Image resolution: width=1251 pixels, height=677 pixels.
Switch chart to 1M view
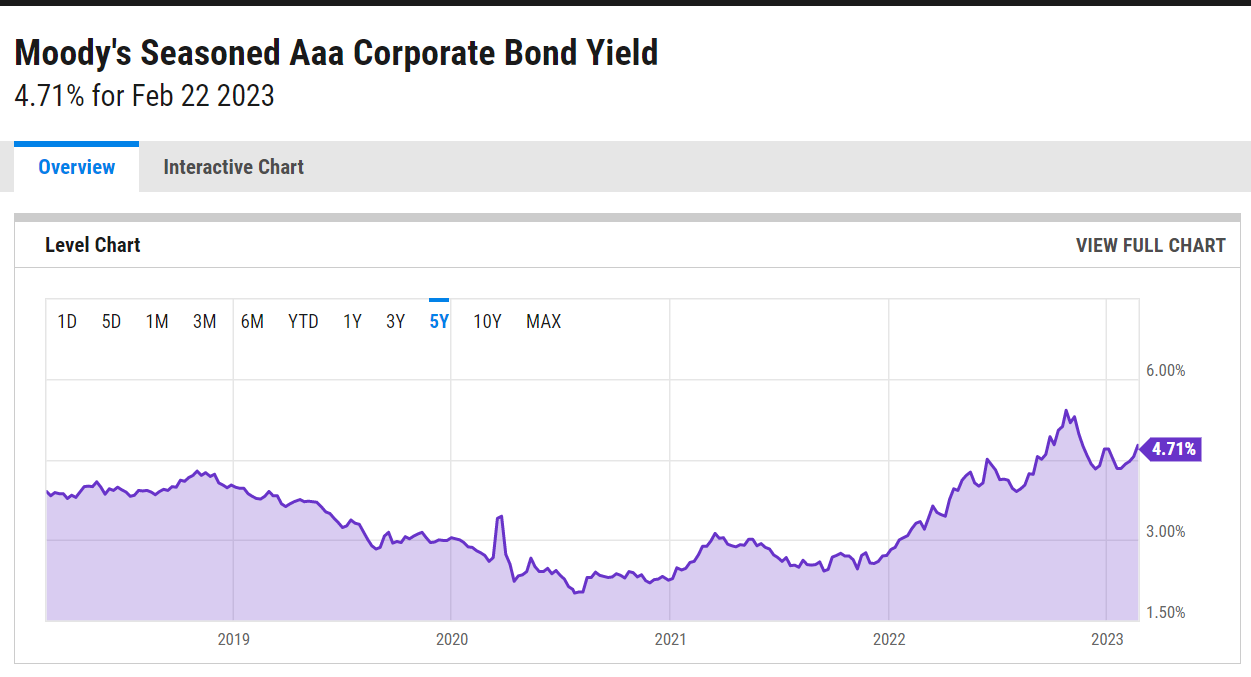(157, 321)
